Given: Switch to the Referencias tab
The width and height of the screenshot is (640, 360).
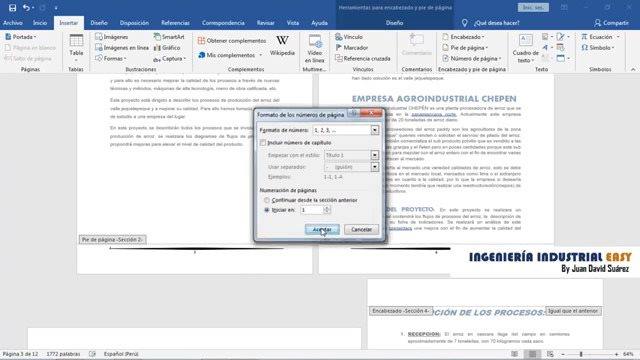Looking at the screenshot, I should 175,23.
